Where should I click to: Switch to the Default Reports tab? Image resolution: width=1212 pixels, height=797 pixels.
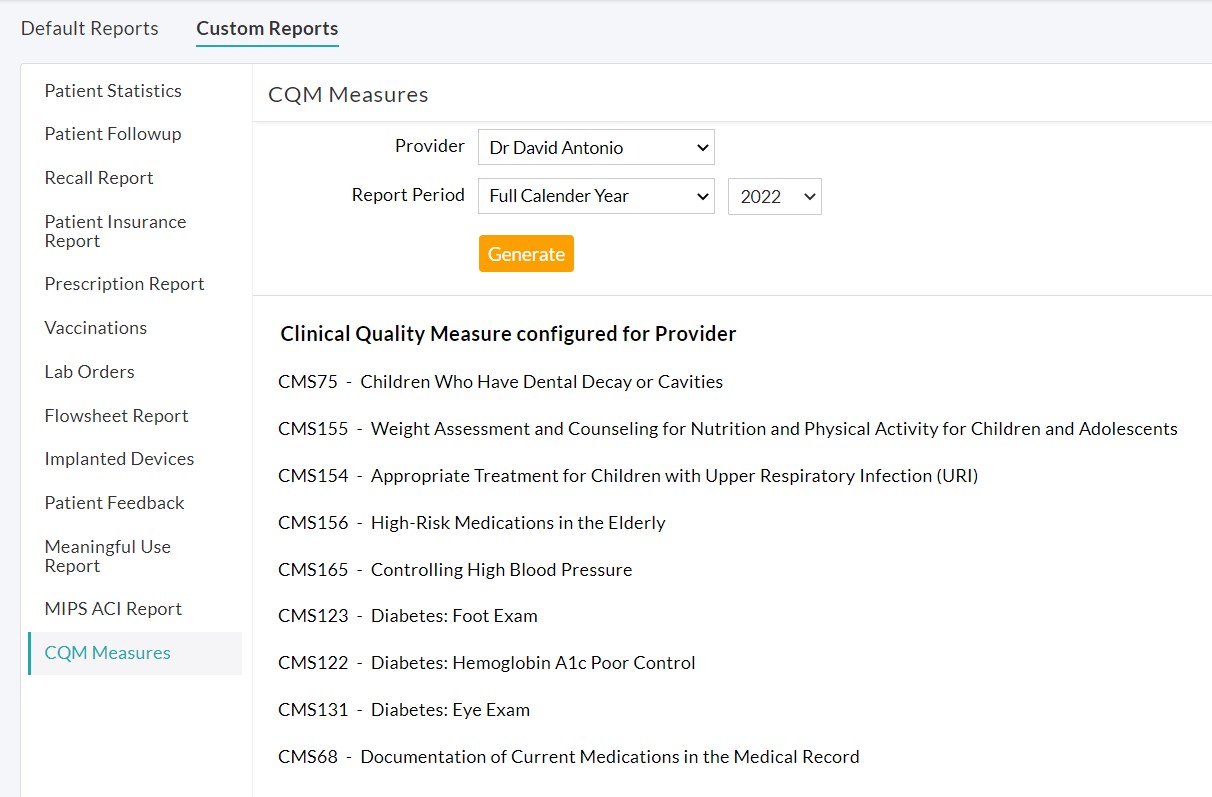(89, 28)
